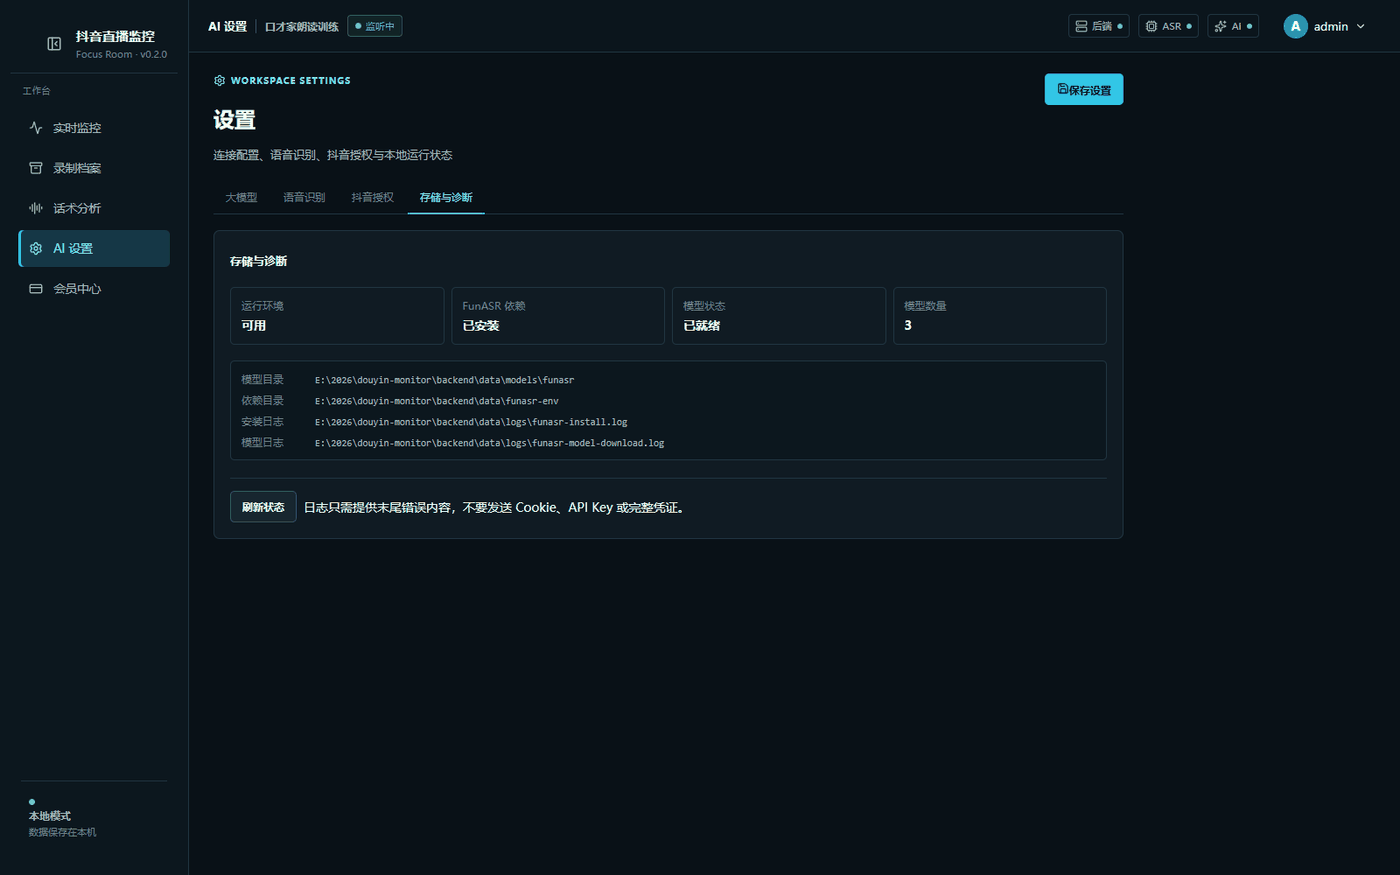This screenshot has width=1400, height=875.
Task: Click the save disk icon in 保存设置
Action: 1062,89
